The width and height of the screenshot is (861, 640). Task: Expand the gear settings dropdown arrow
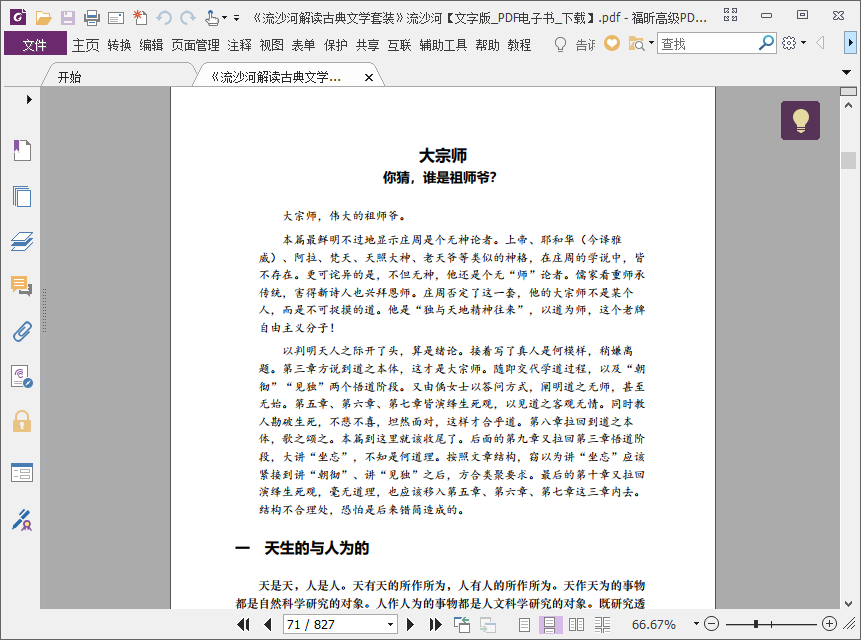803,43
